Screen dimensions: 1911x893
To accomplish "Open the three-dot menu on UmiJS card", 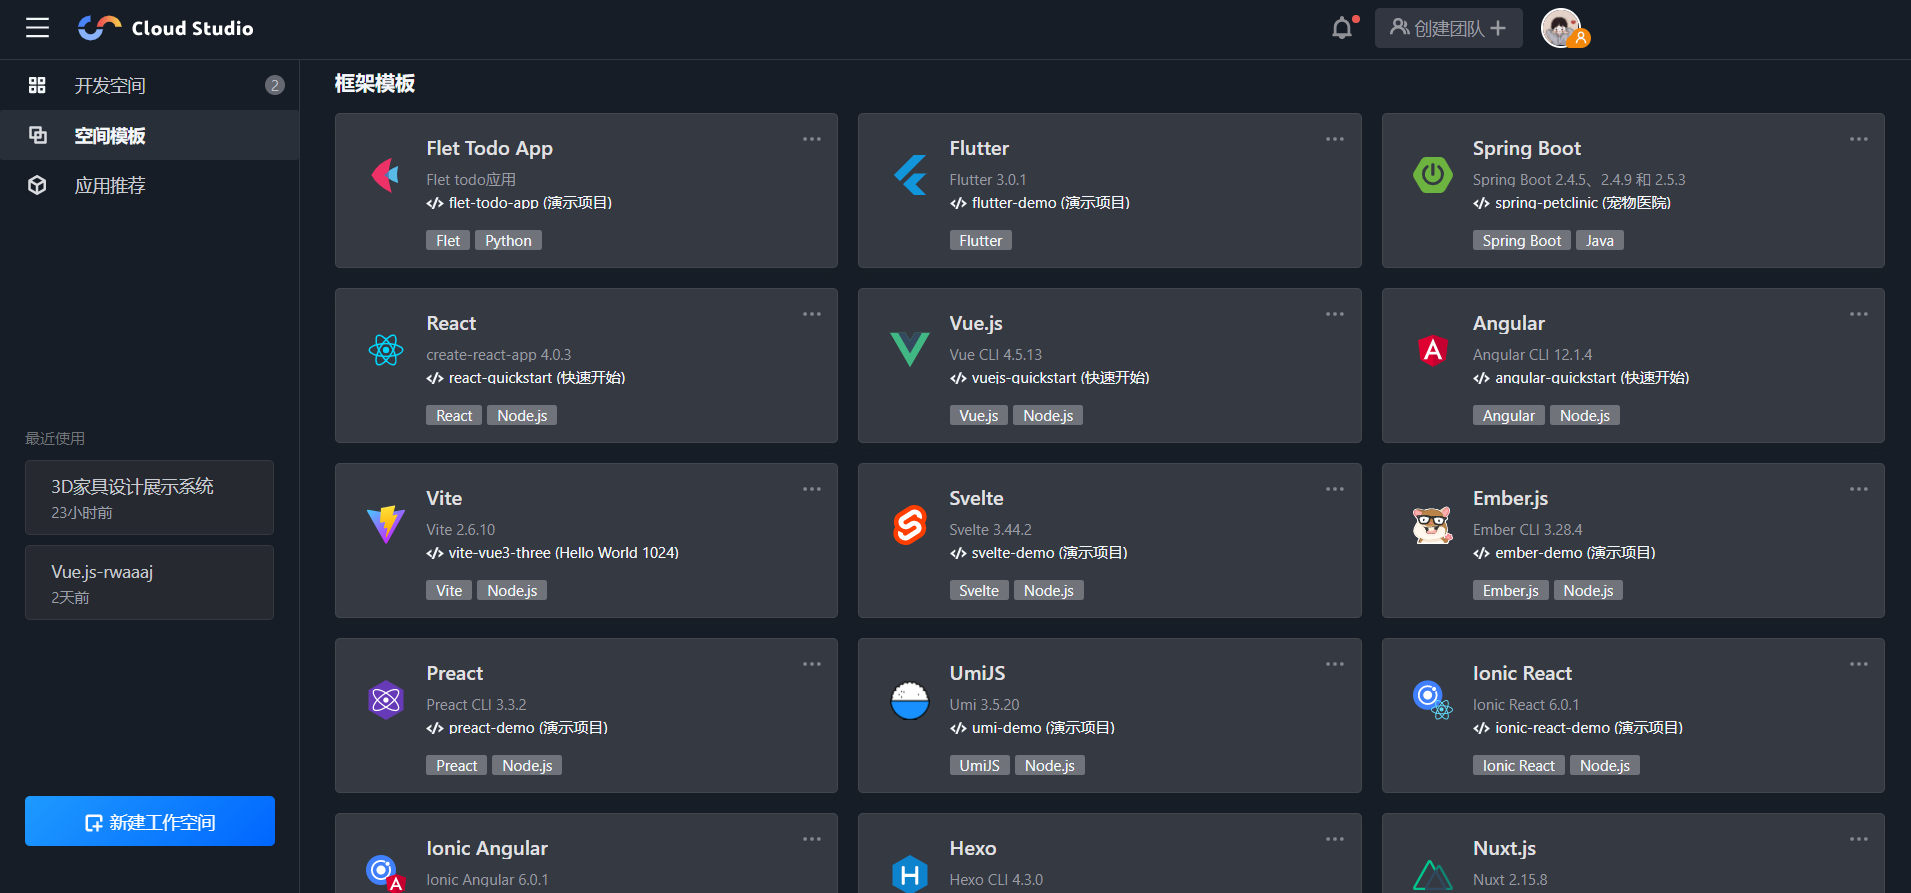I will 1334,664.
